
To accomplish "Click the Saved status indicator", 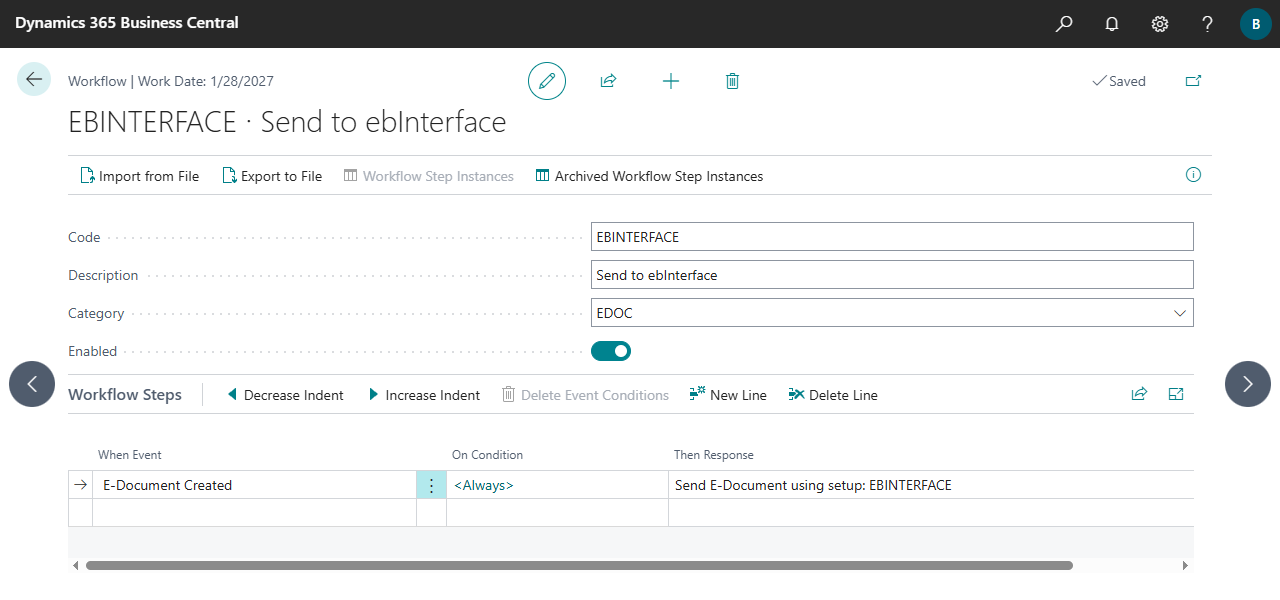I will click(1119, 81).
